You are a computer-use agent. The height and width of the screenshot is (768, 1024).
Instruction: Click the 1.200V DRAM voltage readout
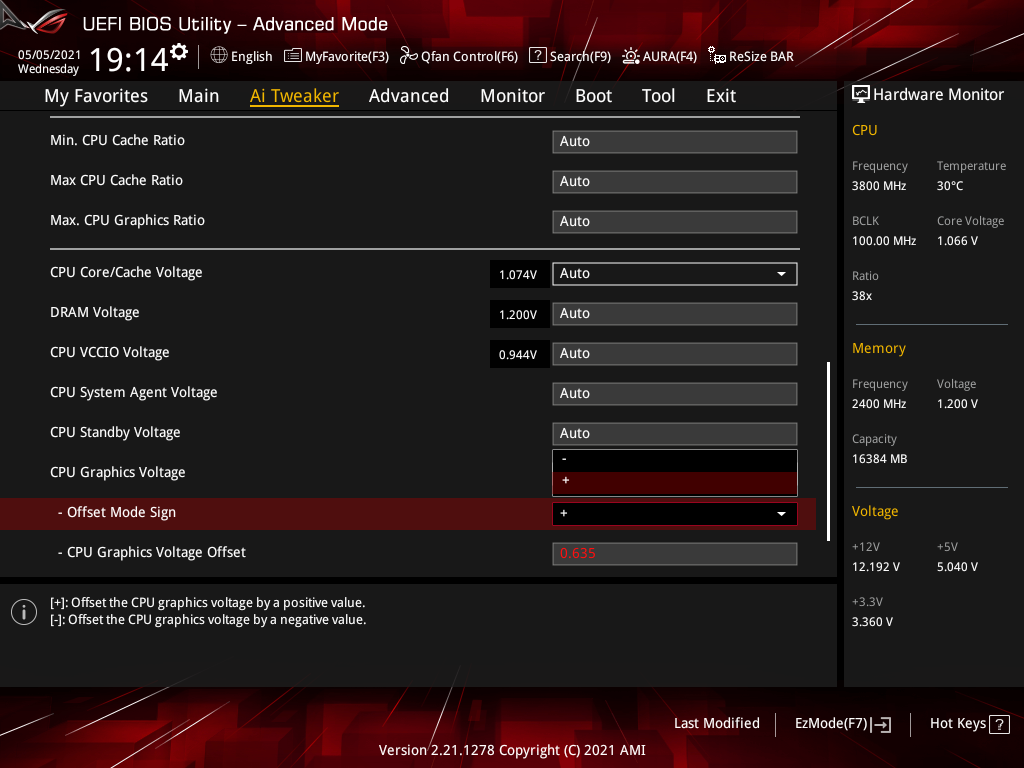(x=518, y=315)
